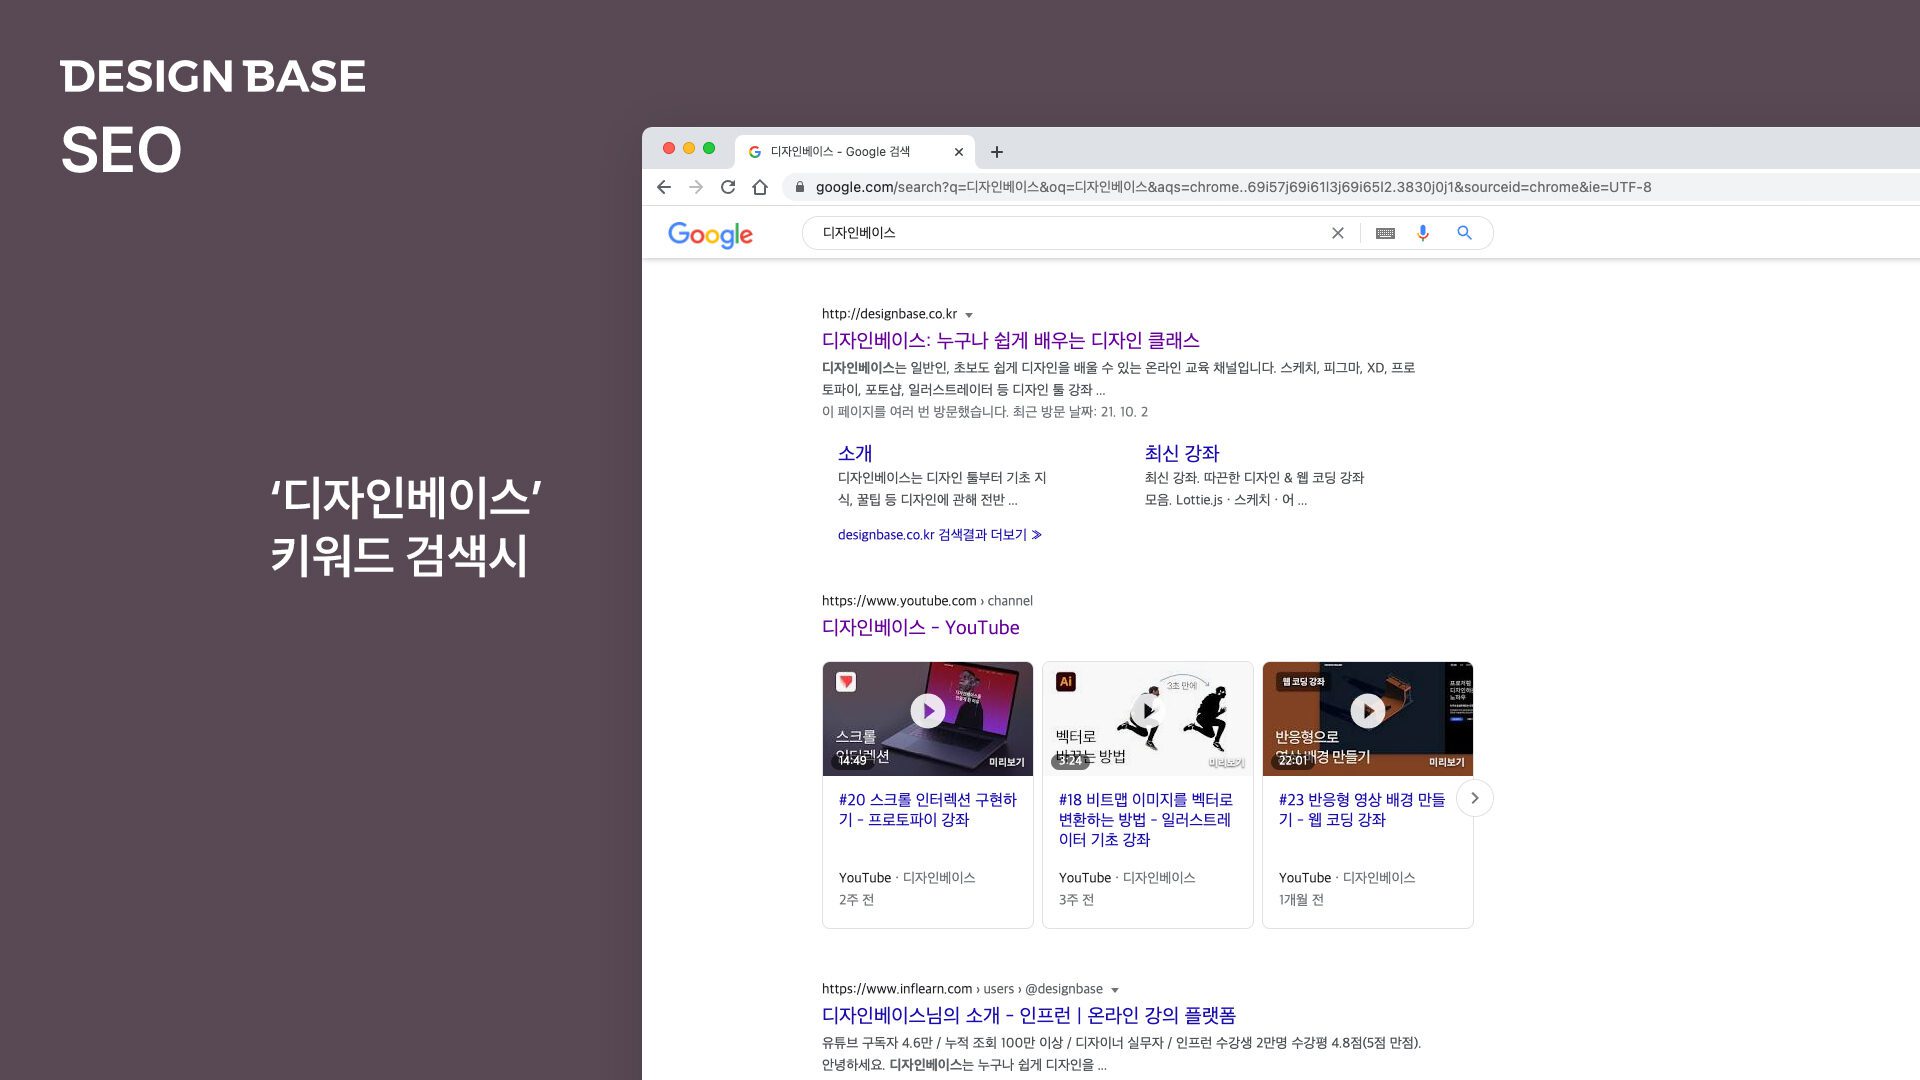Reload the page with the refresh icon
This screenshot has width=1920, height=1080.
click(728, 187)
